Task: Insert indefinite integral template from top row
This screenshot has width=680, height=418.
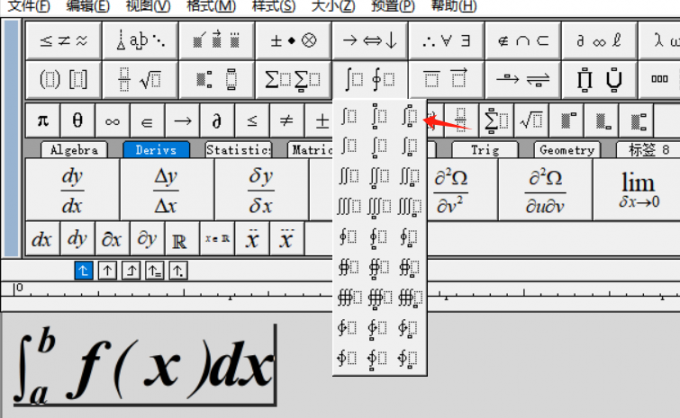Action: pyautogui.click(x=349, y=116)
